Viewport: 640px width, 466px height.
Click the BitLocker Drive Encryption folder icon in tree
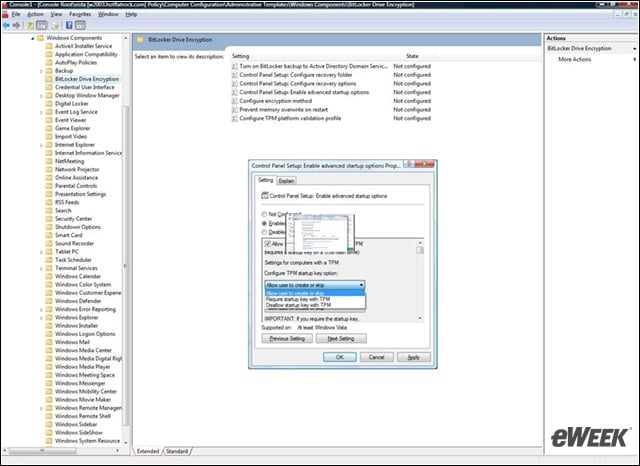(49, 79)
